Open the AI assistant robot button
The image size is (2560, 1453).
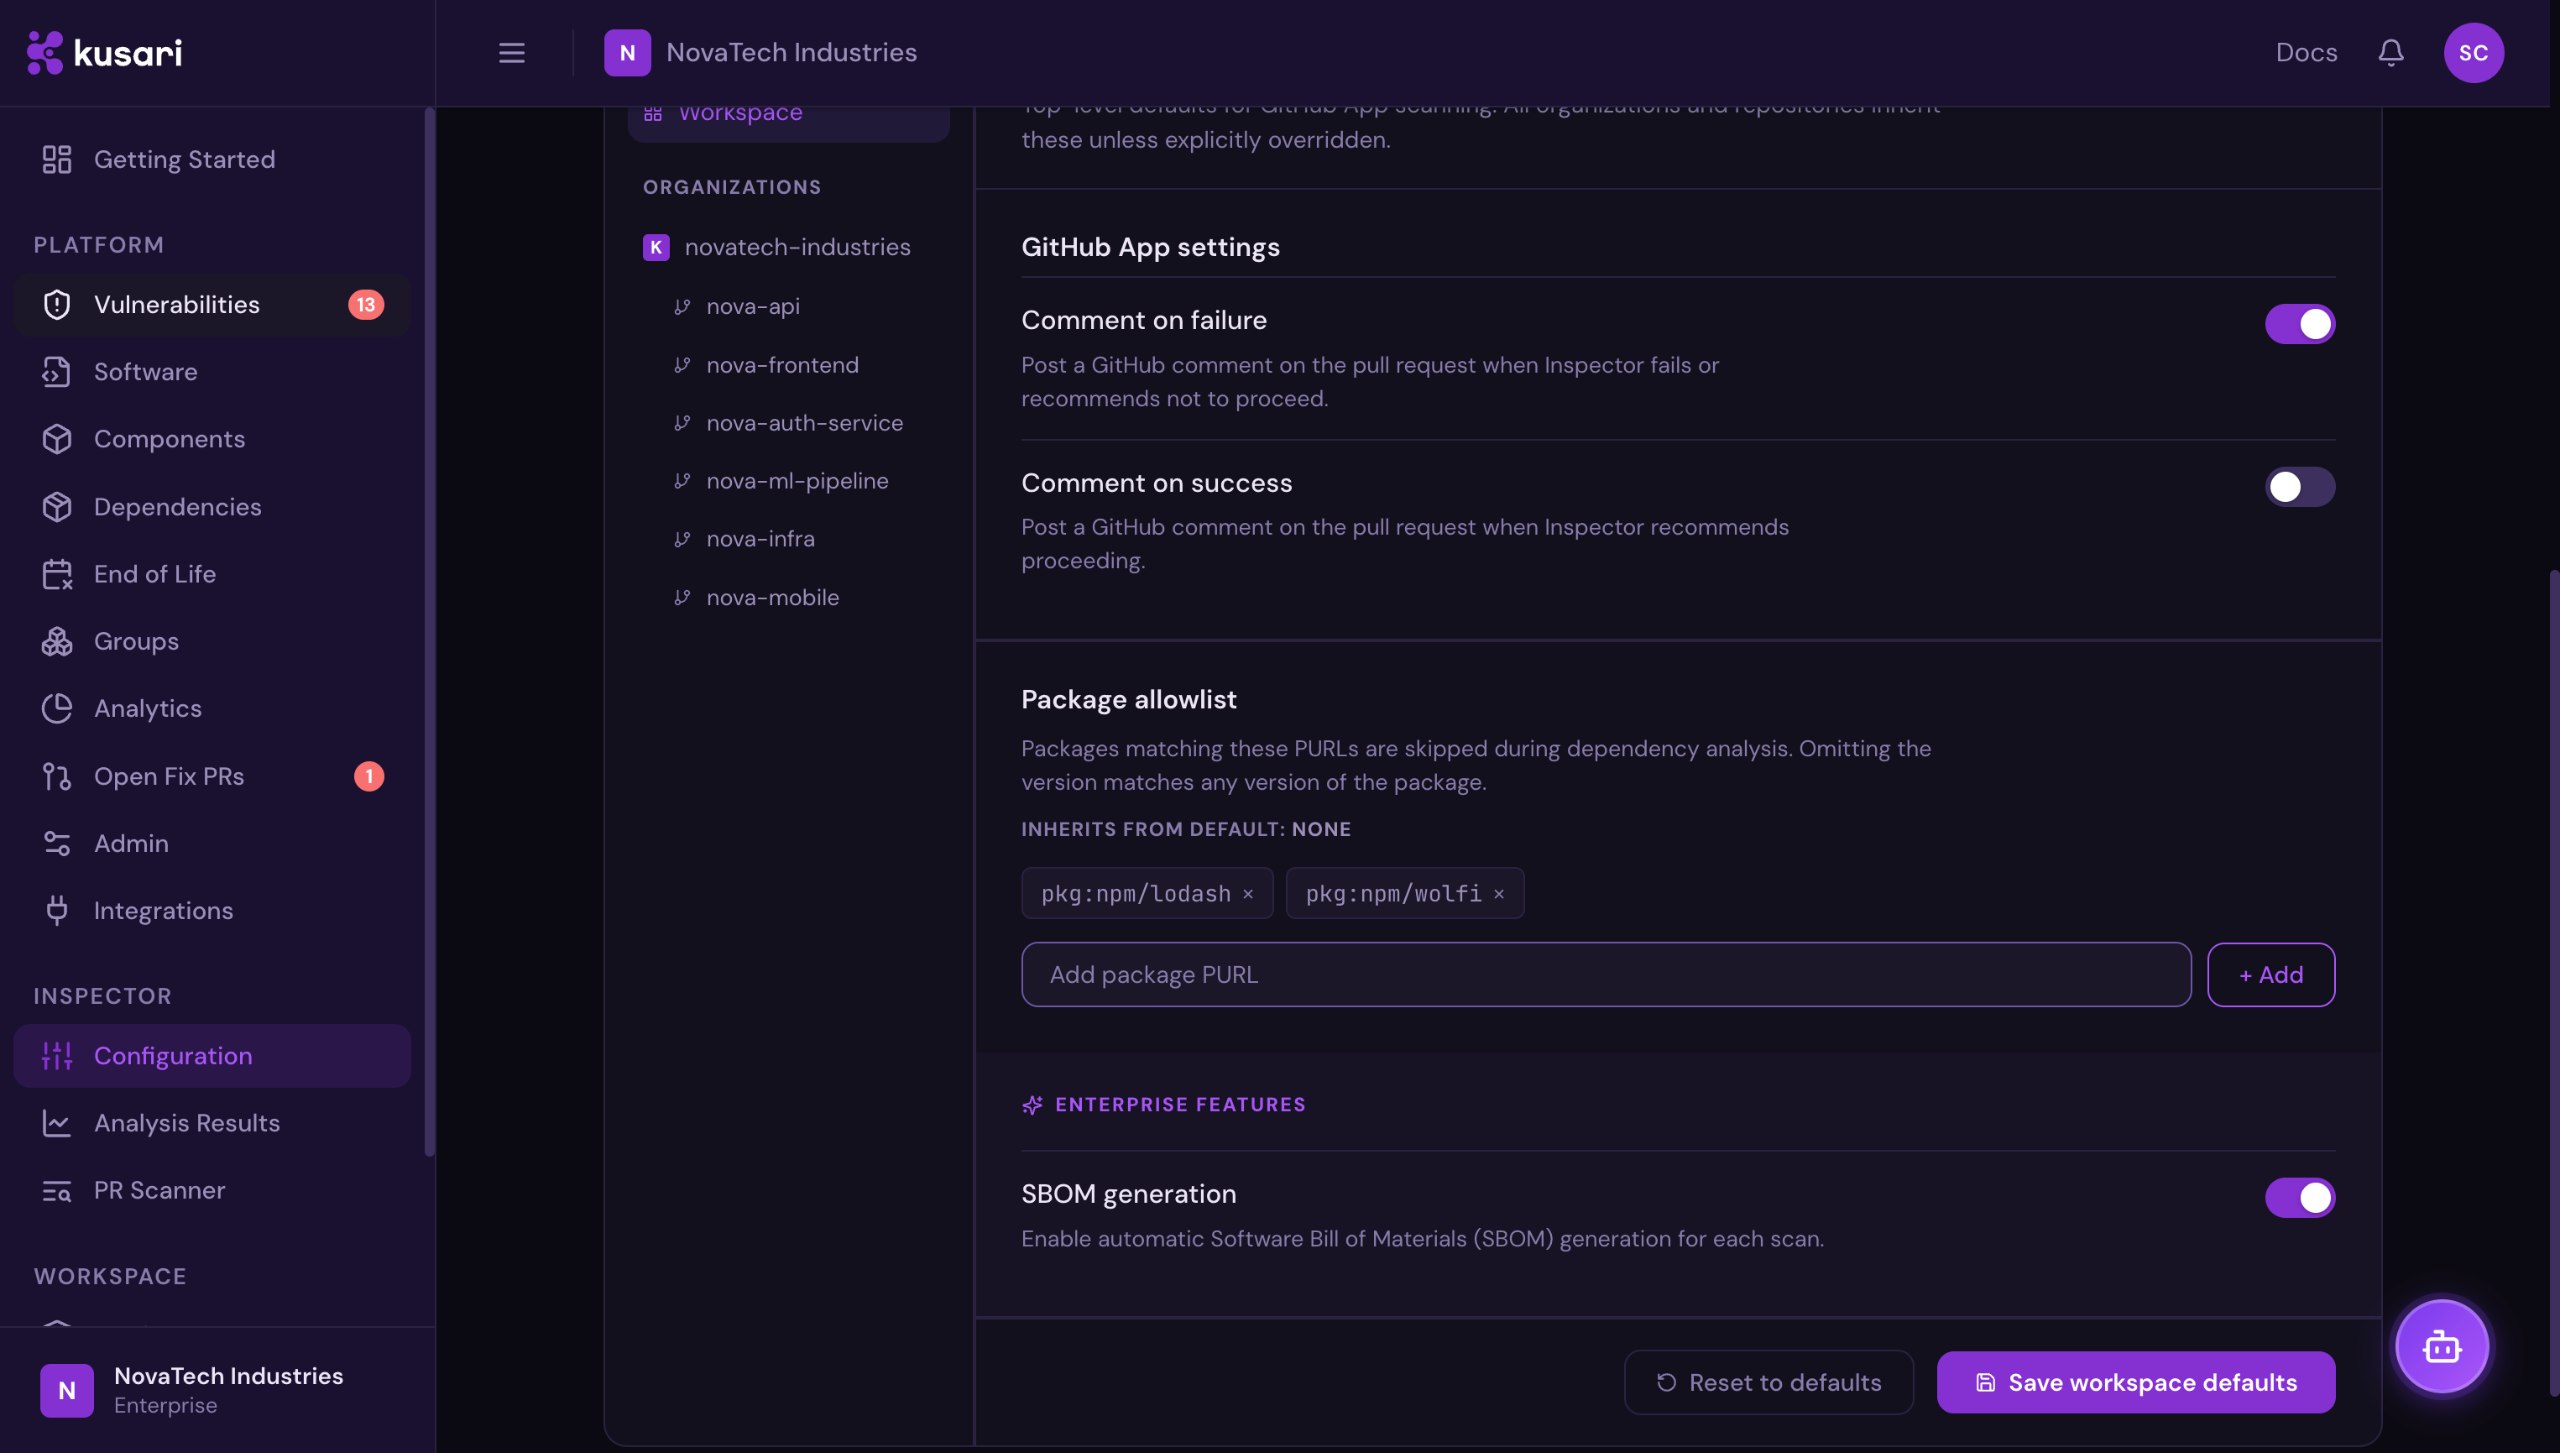[x=2441, y=1346]
